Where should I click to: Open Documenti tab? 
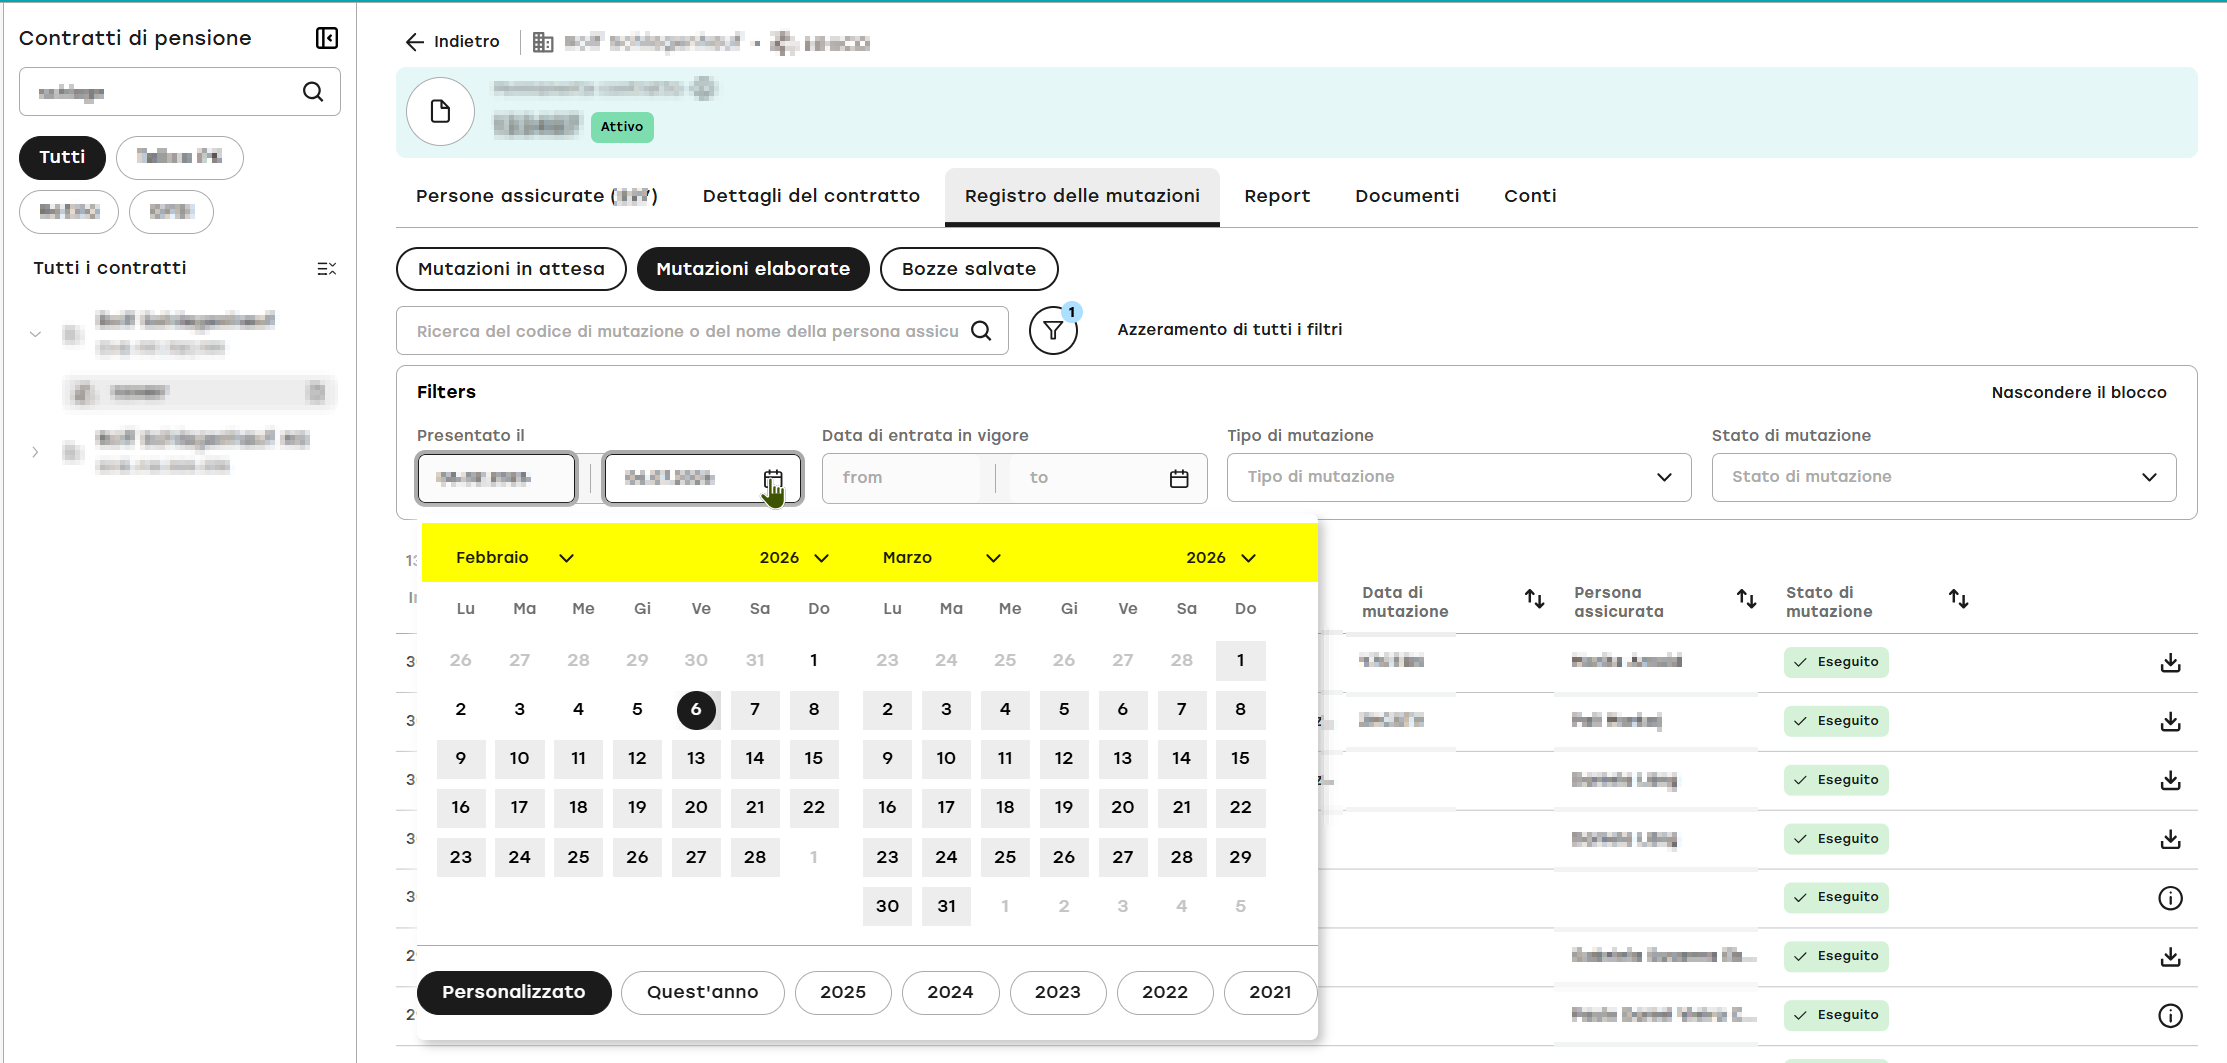tap(1407, 196)
